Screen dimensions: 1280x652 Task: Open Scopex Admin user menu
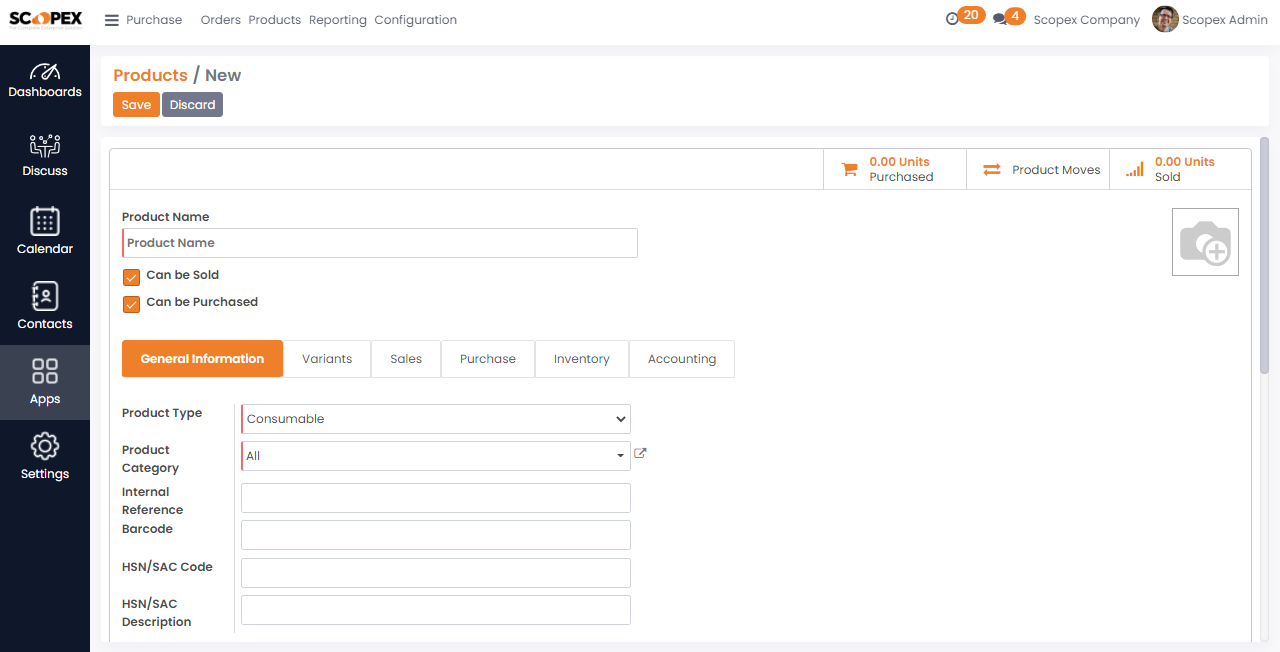pos(1210,19)
